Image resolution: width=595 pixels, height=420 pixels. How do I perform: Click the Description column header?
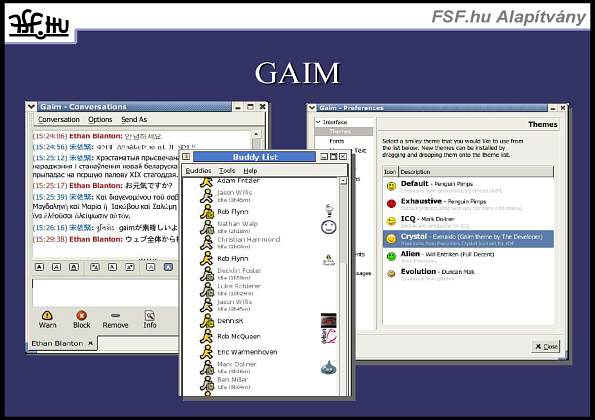point(476,172)
